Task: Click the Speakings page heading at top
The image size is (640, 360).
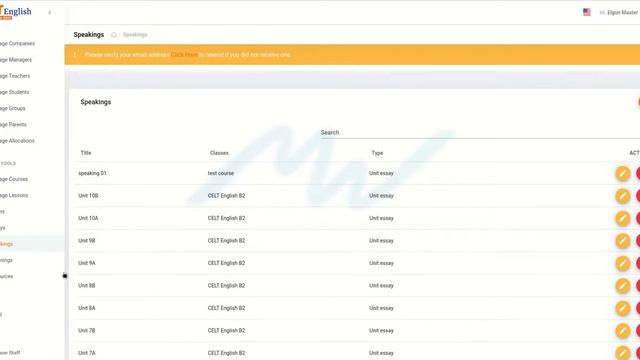Action: [89, 35]
